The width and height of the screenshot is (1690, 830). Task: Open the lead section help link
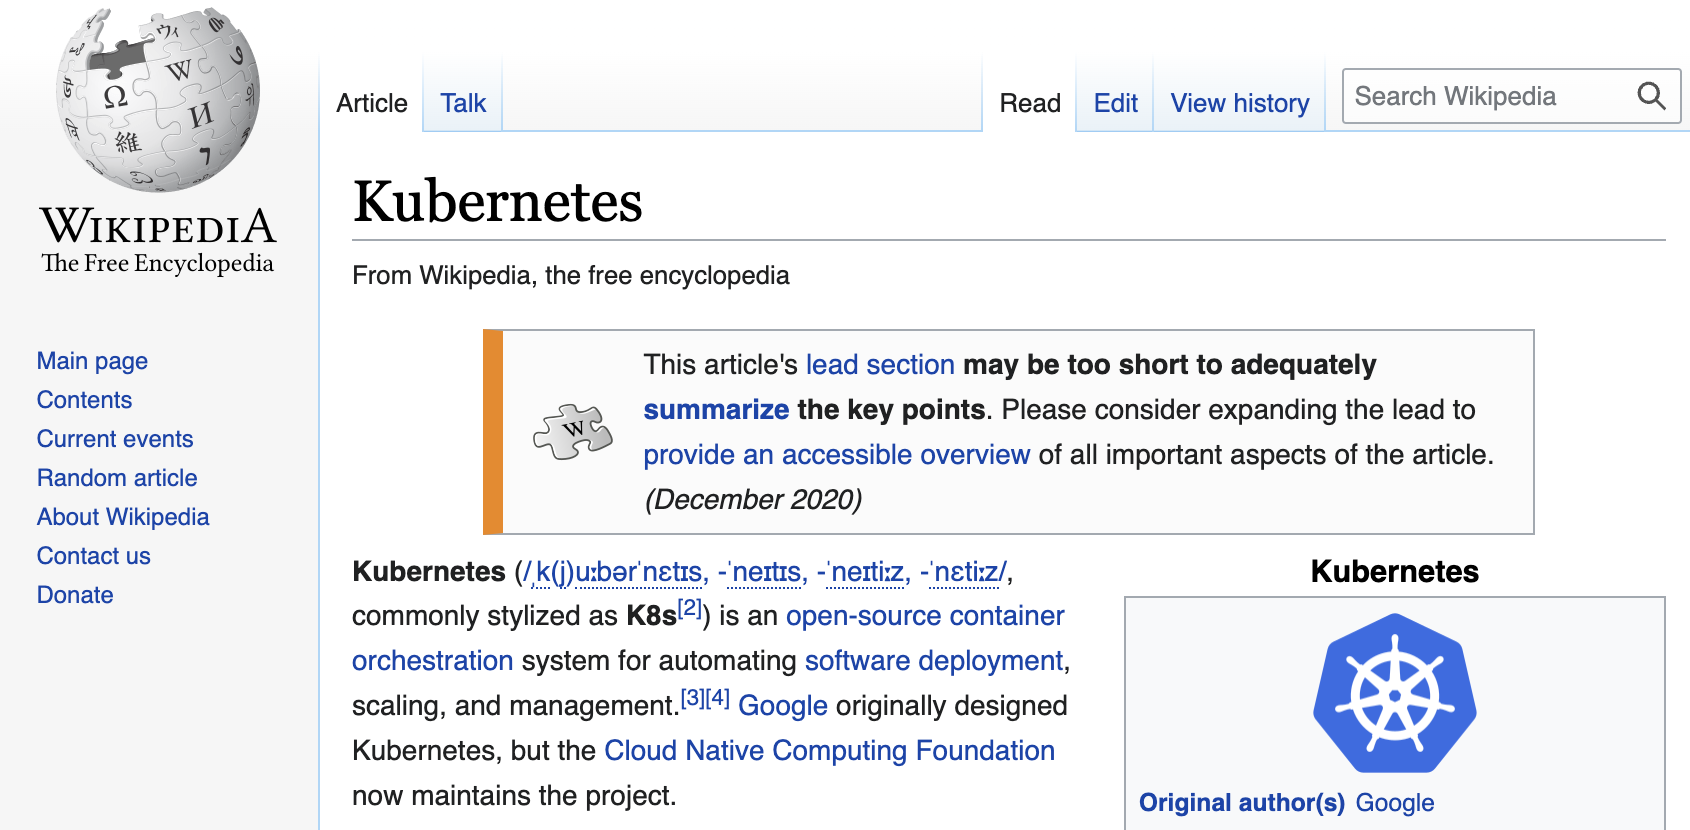pyautogui.click(x=878, y=364)
